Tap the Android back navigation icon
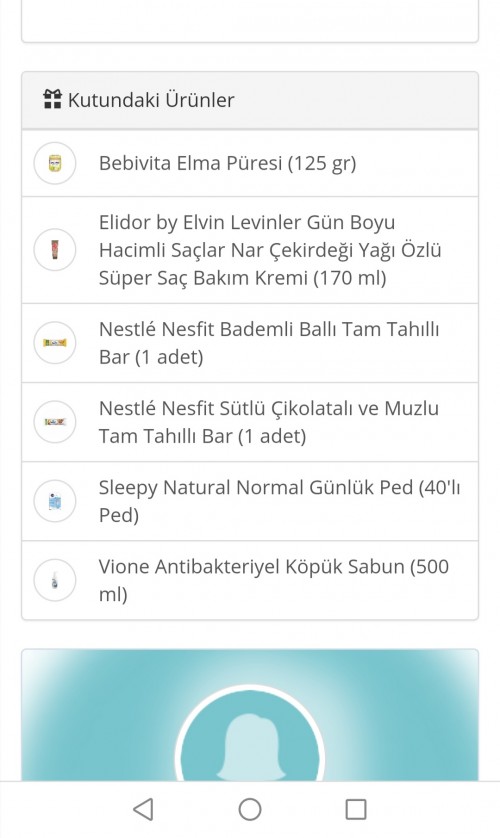 click(143, 809)
